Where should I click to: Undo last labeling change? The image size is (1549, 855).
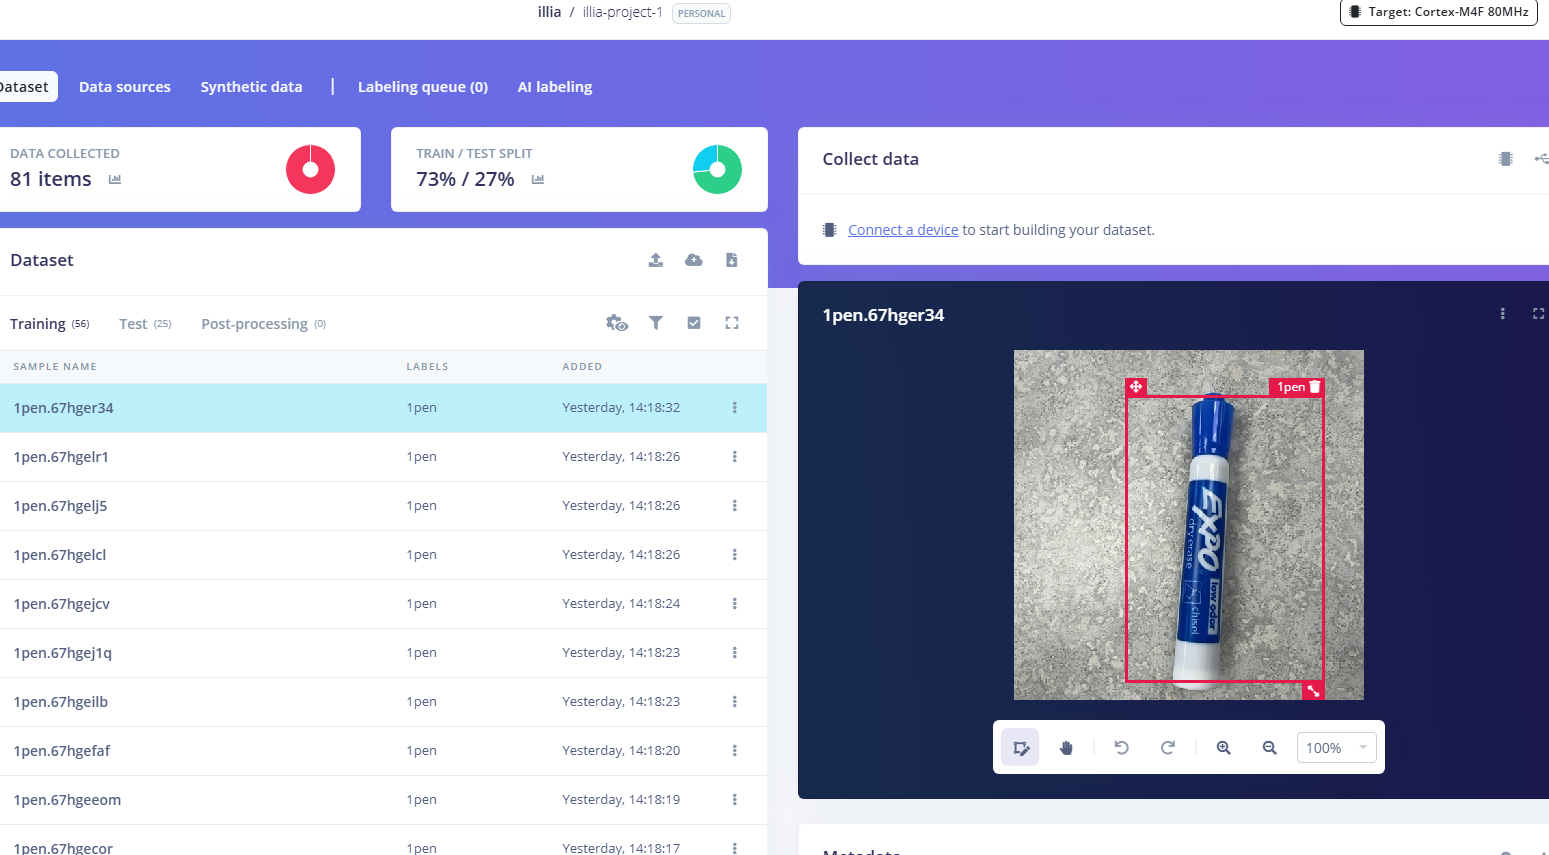pos(1121,747)
